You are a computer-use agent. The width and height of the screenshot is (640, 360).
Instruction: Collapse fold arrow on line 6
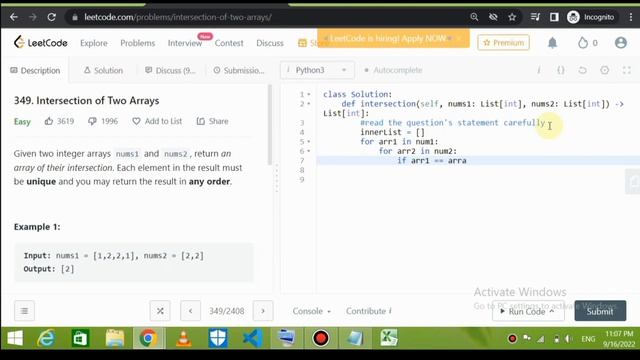(x=309, y=151)
